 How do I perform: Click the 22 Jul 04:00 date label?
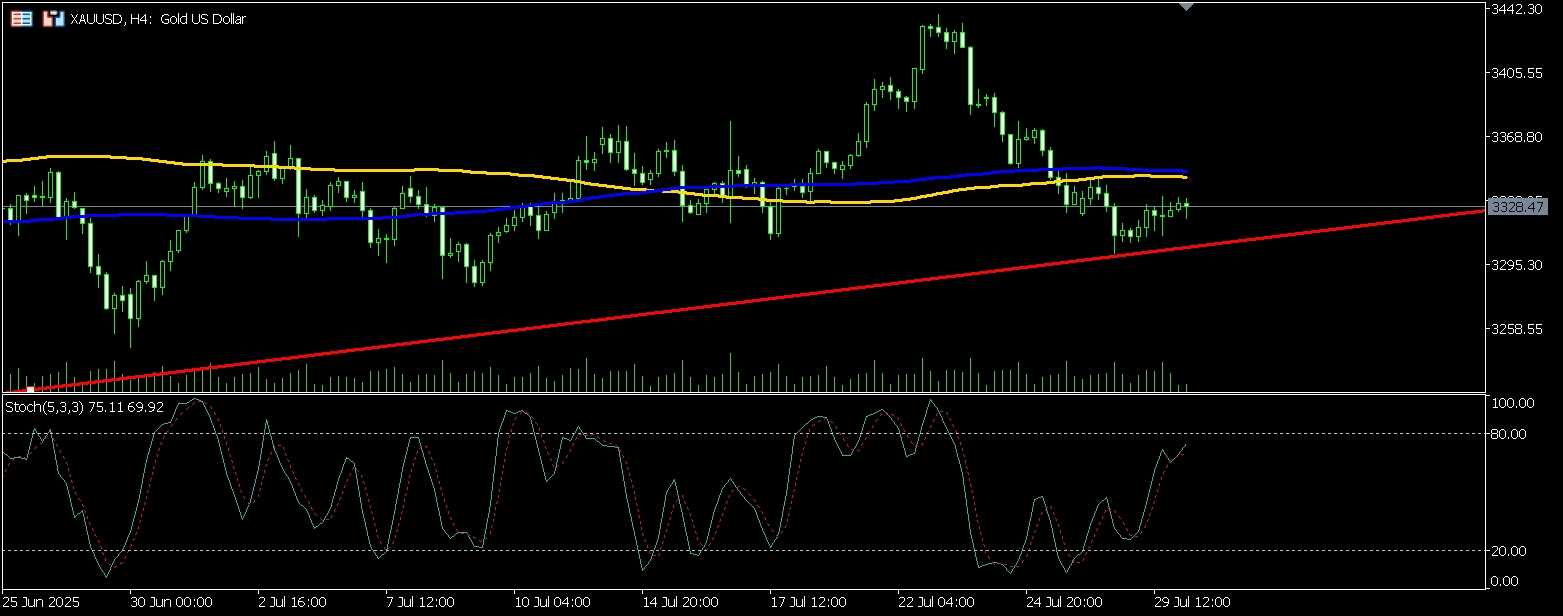point(936,603)
